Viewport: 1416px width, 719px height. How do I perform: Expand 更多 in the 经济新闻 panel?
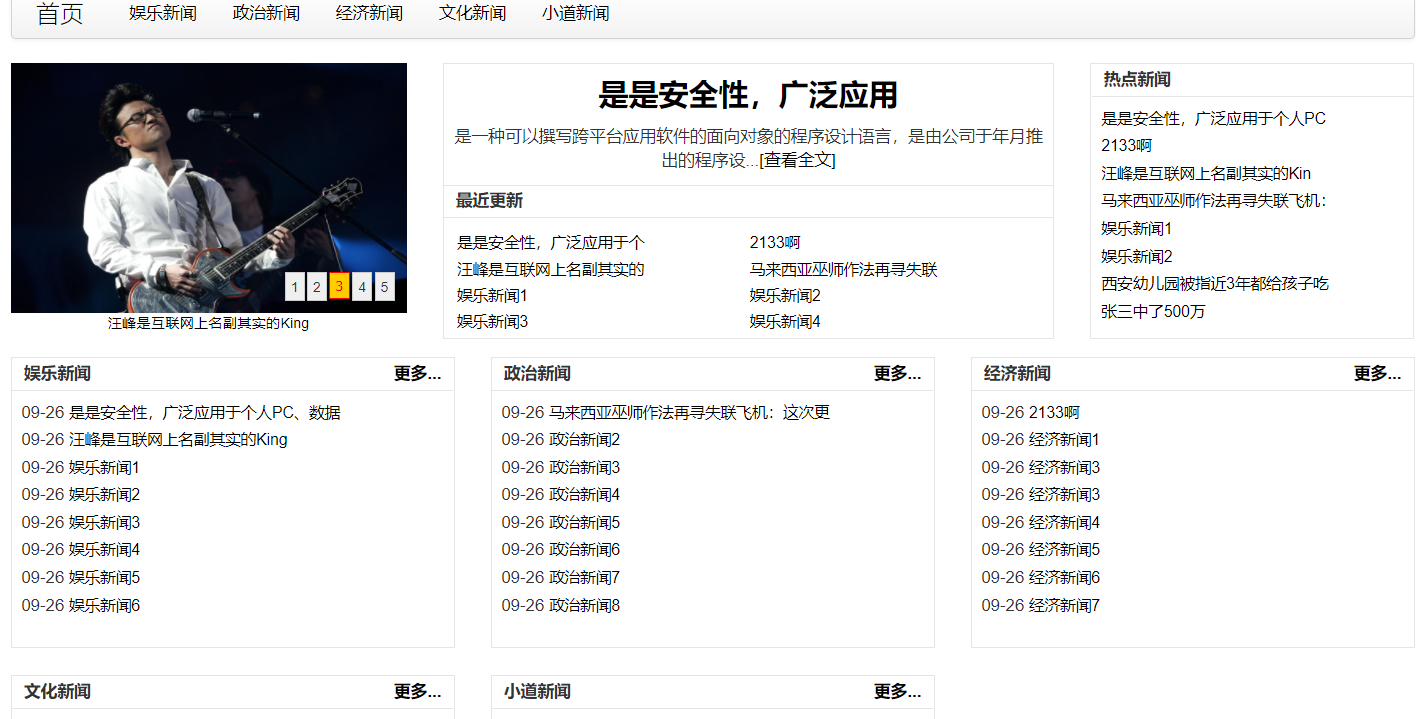click(x=1377, y=374)
